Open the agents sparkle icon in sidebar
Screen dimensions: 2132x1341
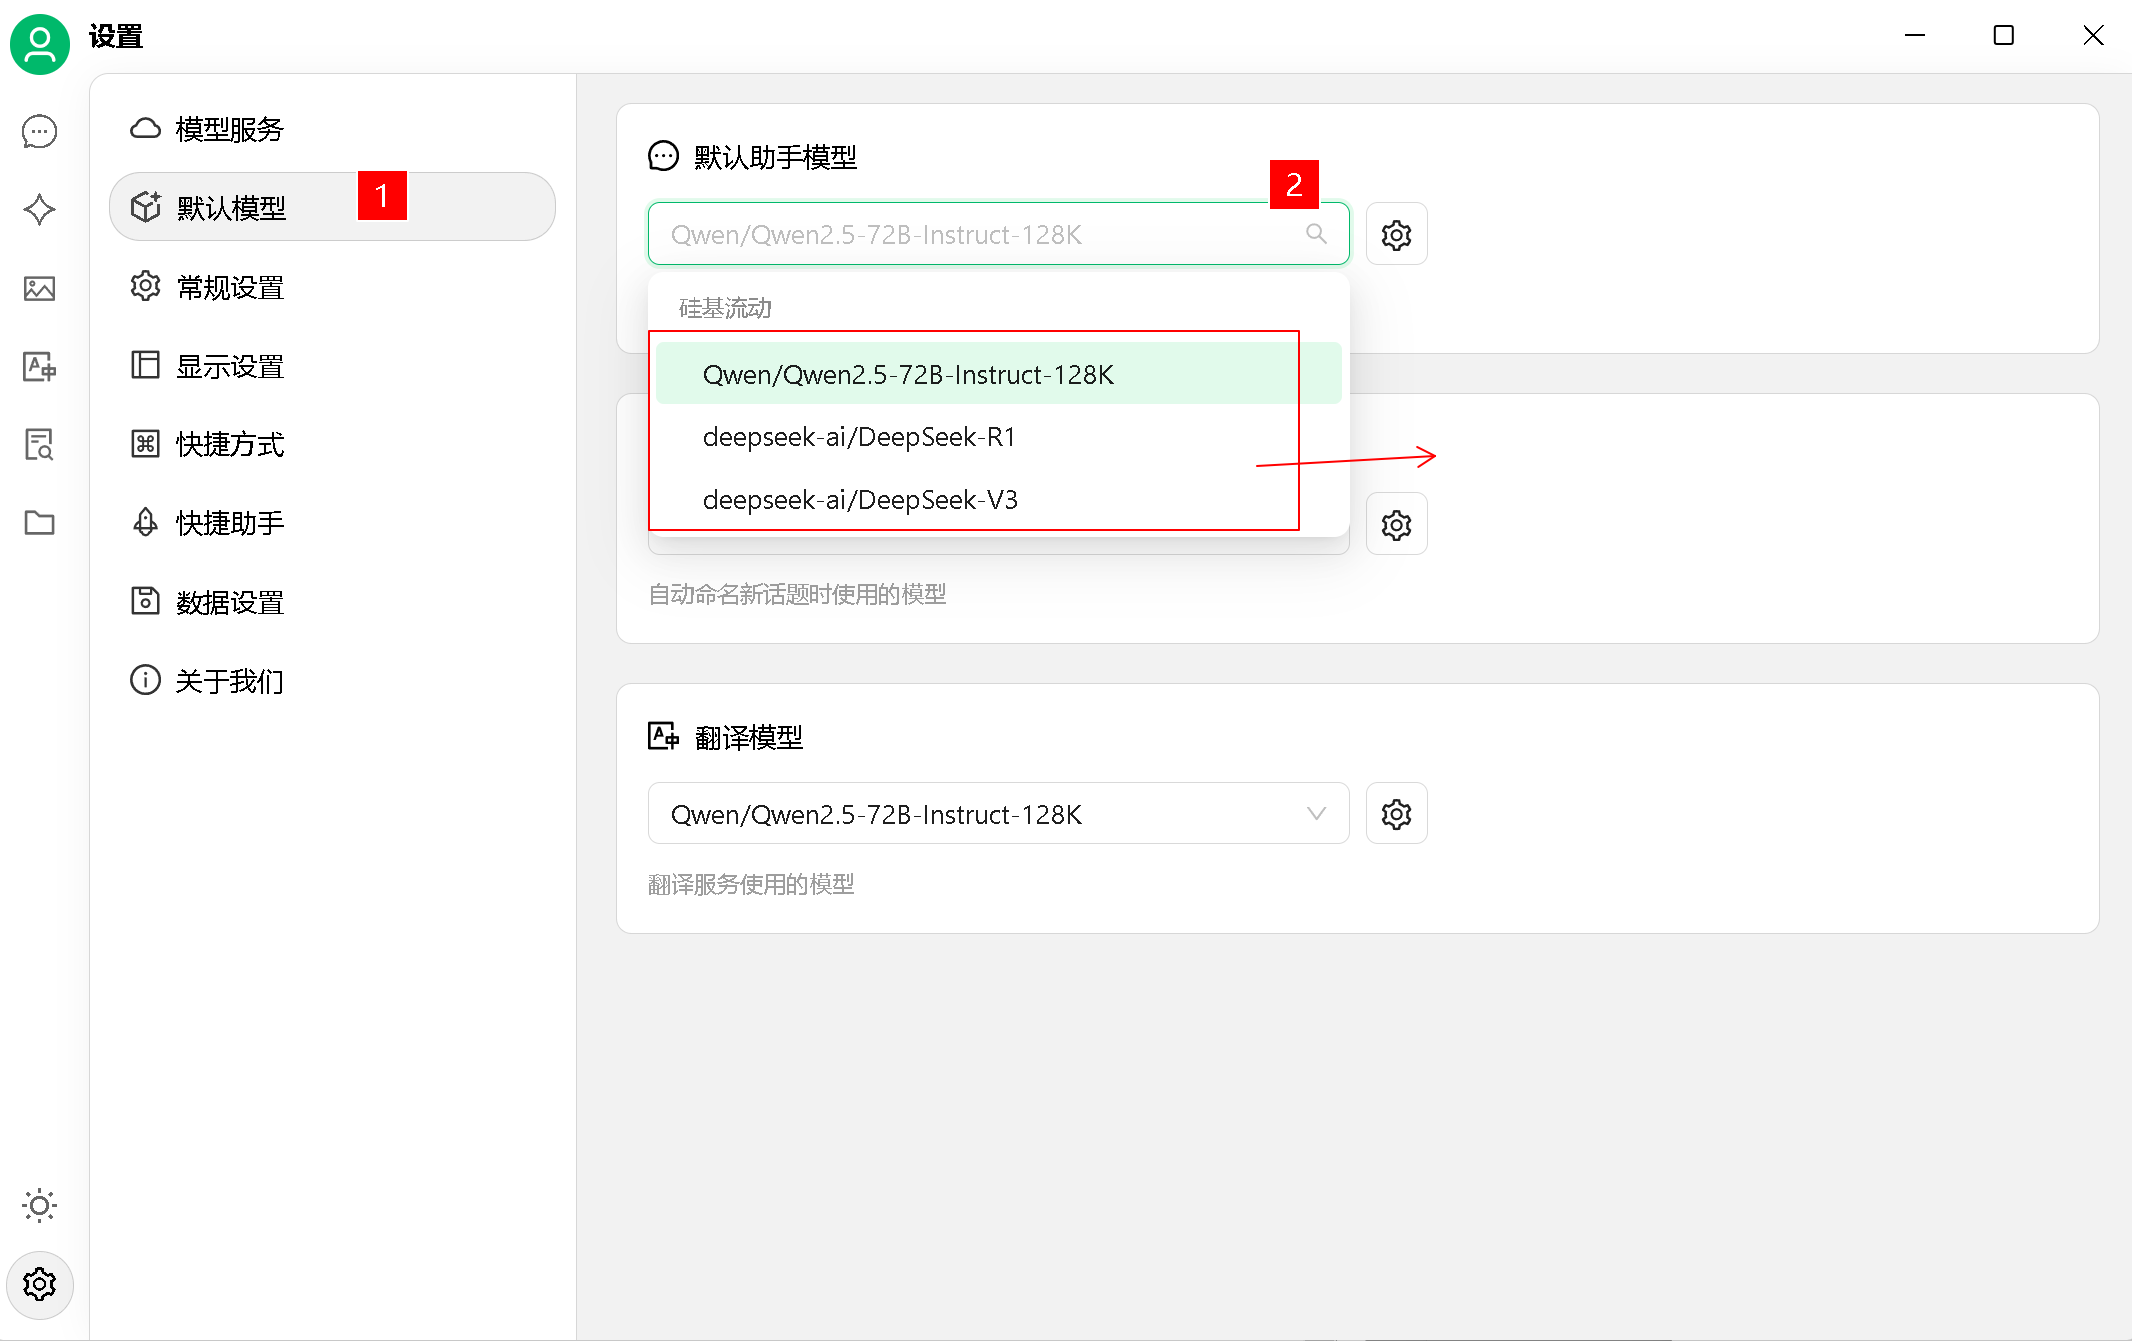click(39, 210)
